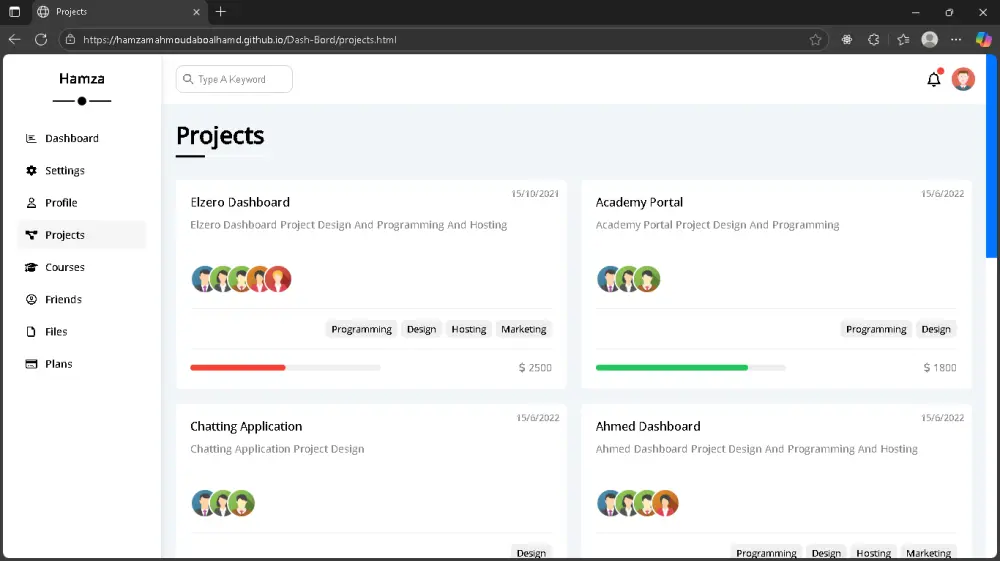This screenshot has width=1000, height=561.
Task: Click the Courses graduation cap icon
Action: [31, 267]
